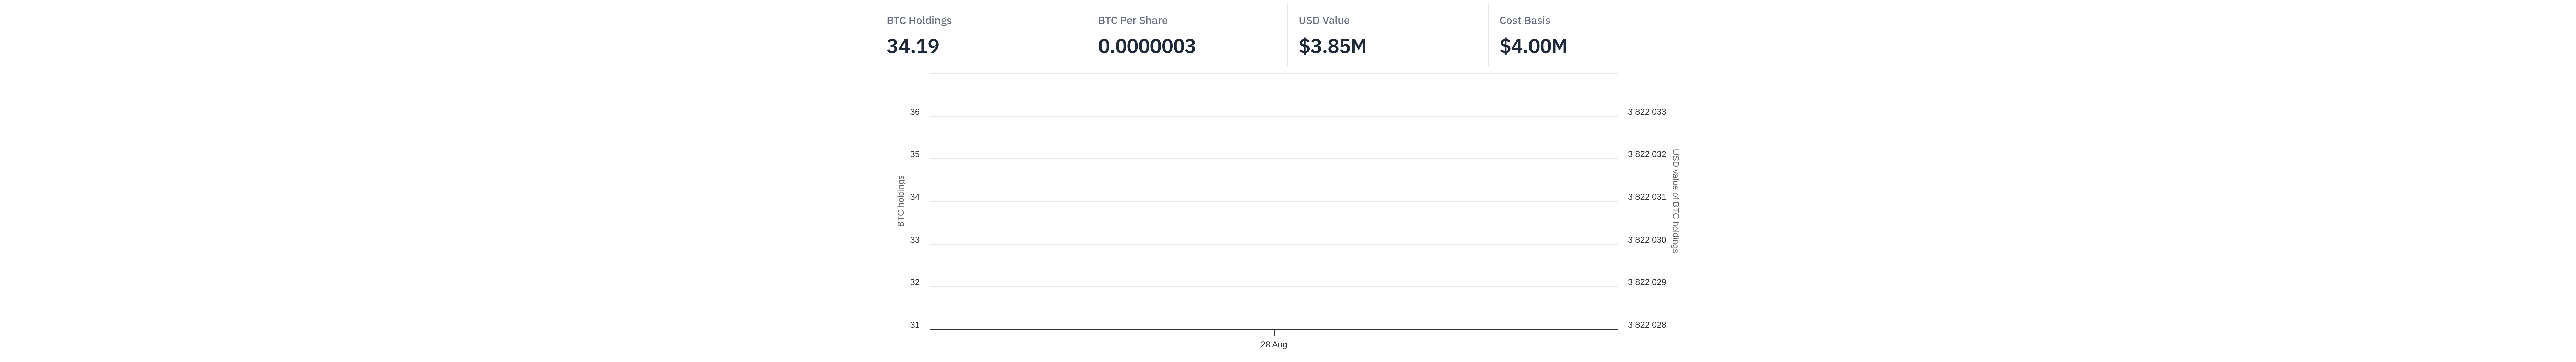
Task: Click the right axis value 3 822 032
Action: [1646, 154]
